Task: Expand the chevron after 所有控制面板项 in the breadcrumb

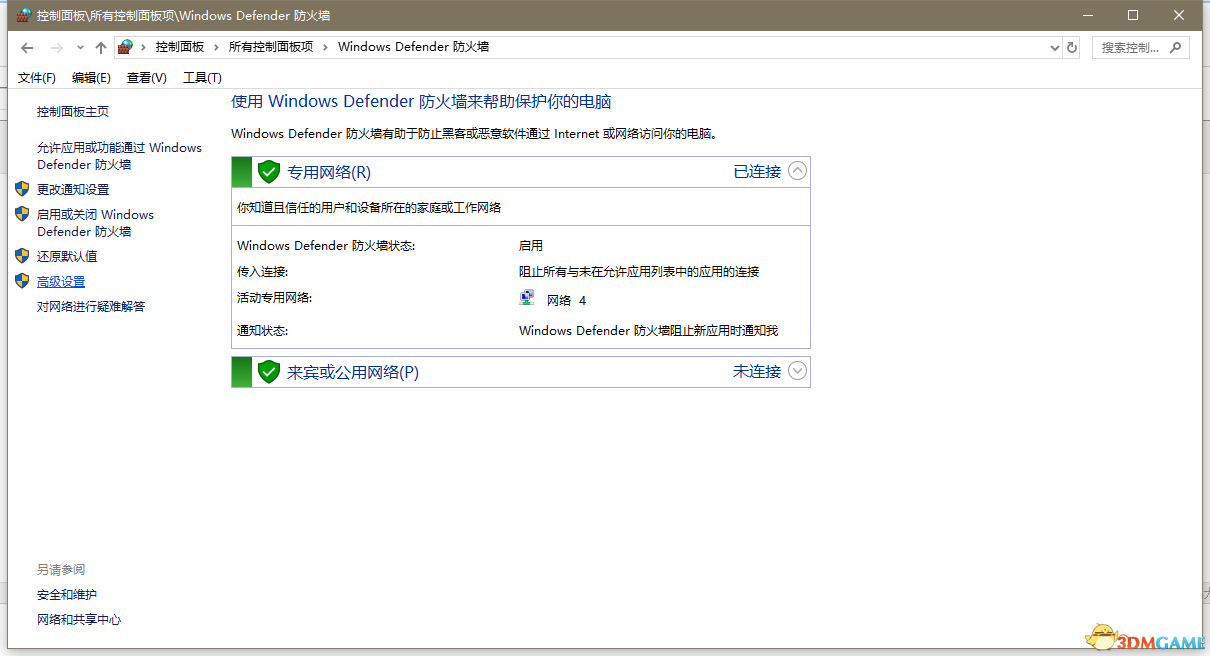Action: [326, 47]
